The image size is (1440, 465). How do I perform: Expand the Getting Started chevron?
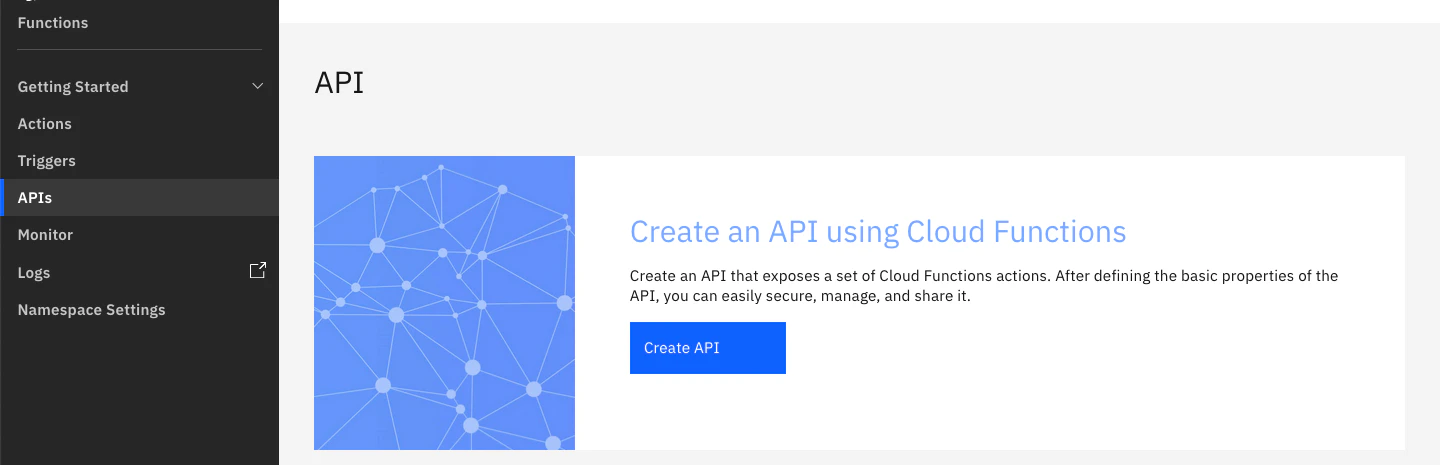click(x=257, y=86)
